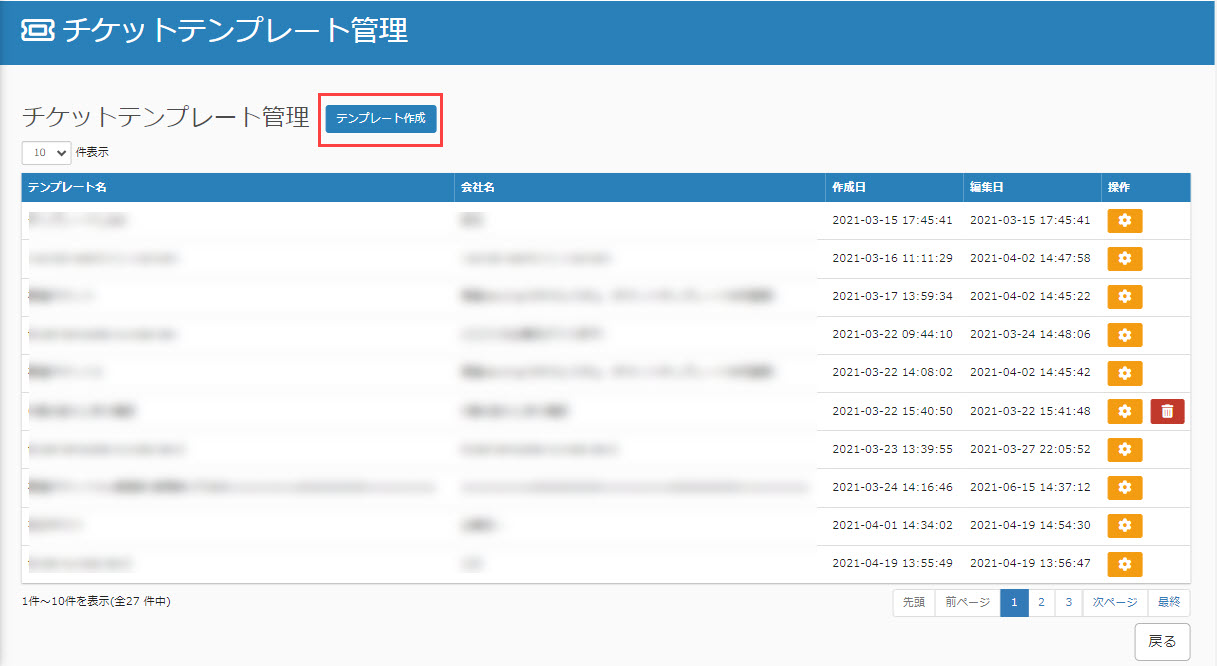Click 次ページ to view next page
This screenshot has height=666, width=1217.
[1114, 603]
